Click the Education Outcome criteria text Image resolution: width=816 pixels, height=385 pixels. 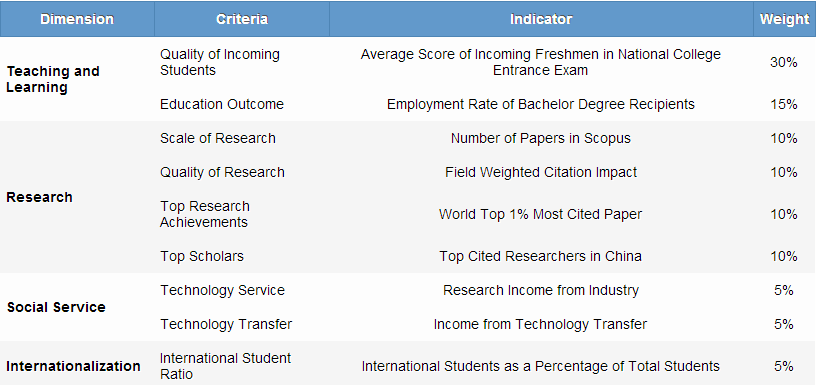click(222, 104)
